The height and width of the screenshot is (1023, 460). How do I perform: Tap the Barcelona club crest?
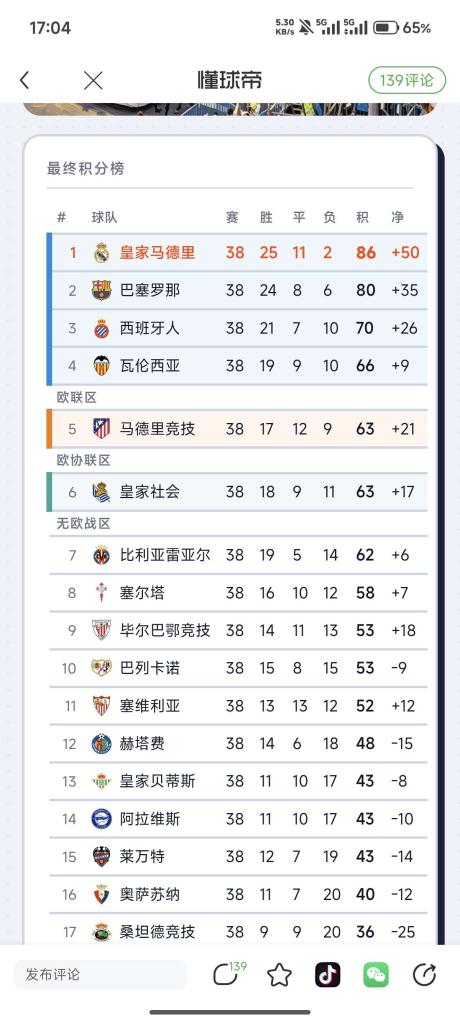(x=101, y=290)
